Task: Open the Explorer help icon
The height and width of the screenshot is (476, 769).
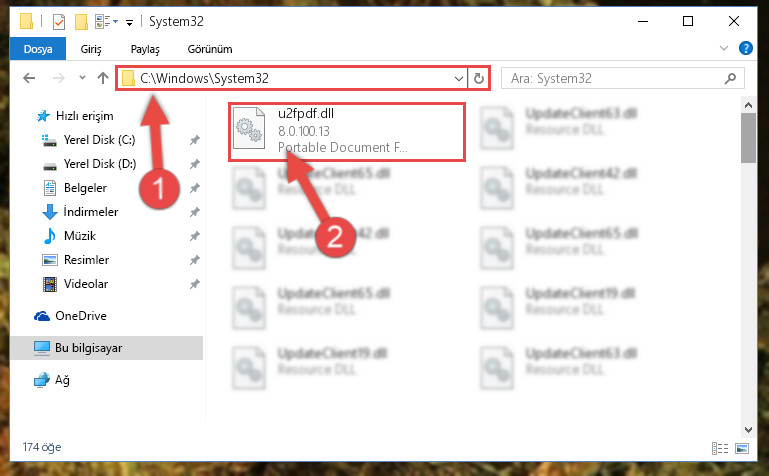Action: [x=745, y=48]
